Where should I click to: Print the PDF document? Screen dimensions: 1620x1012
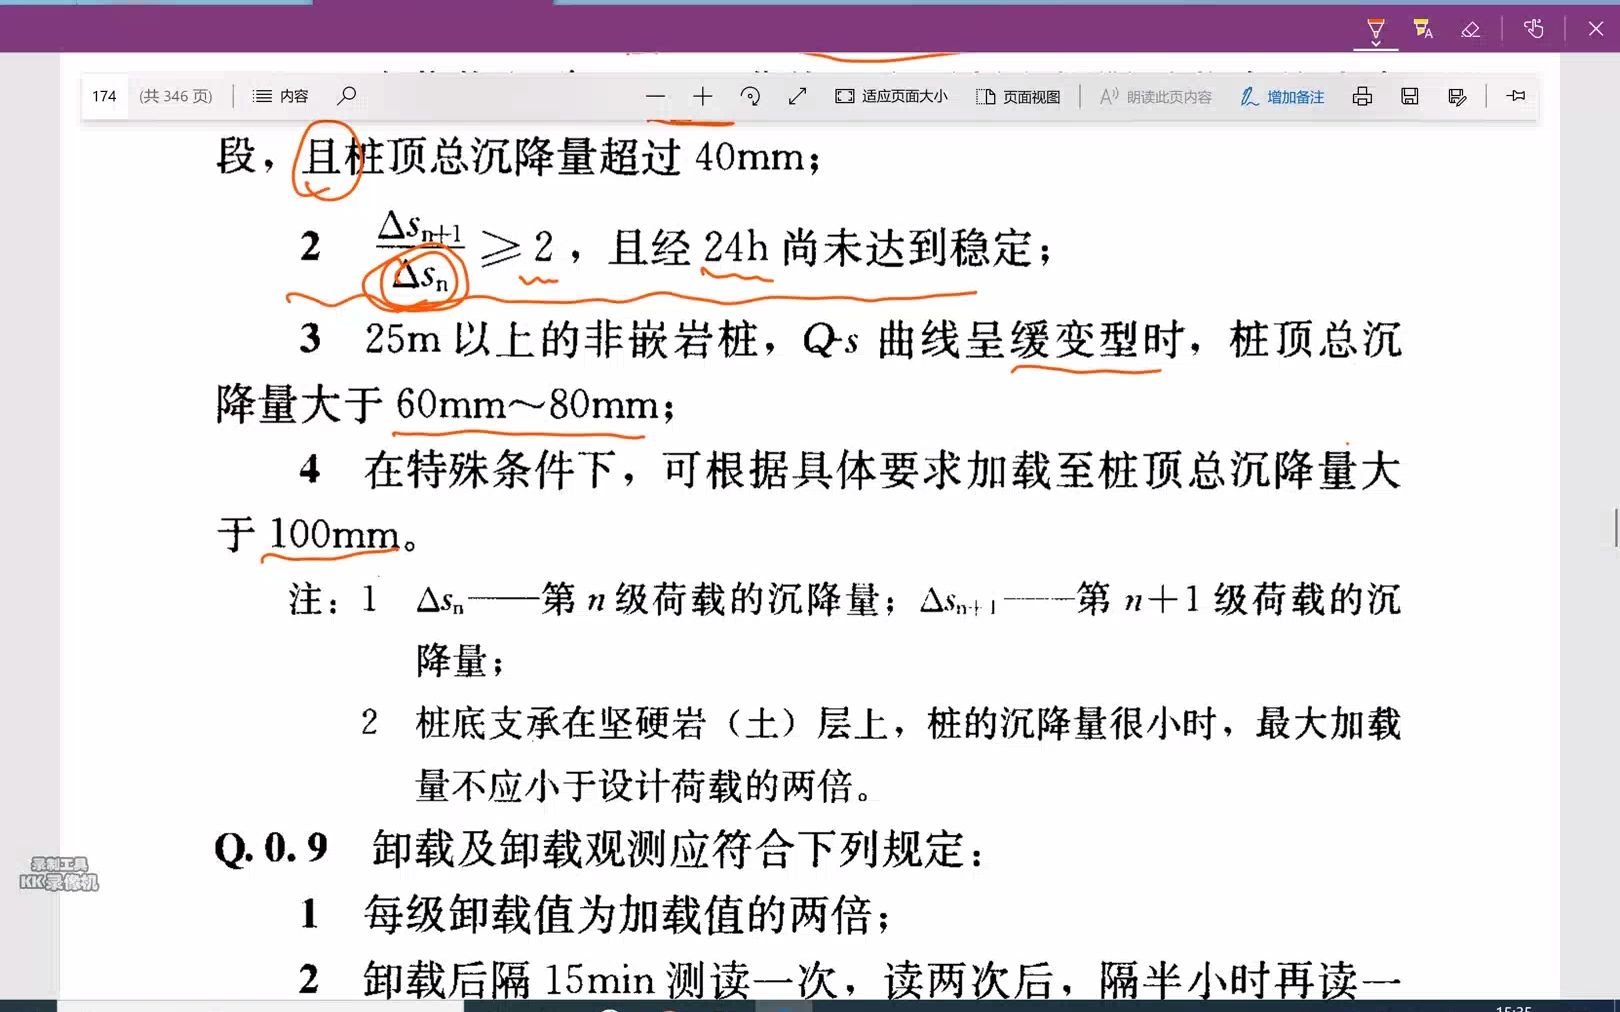(1362, 96)
